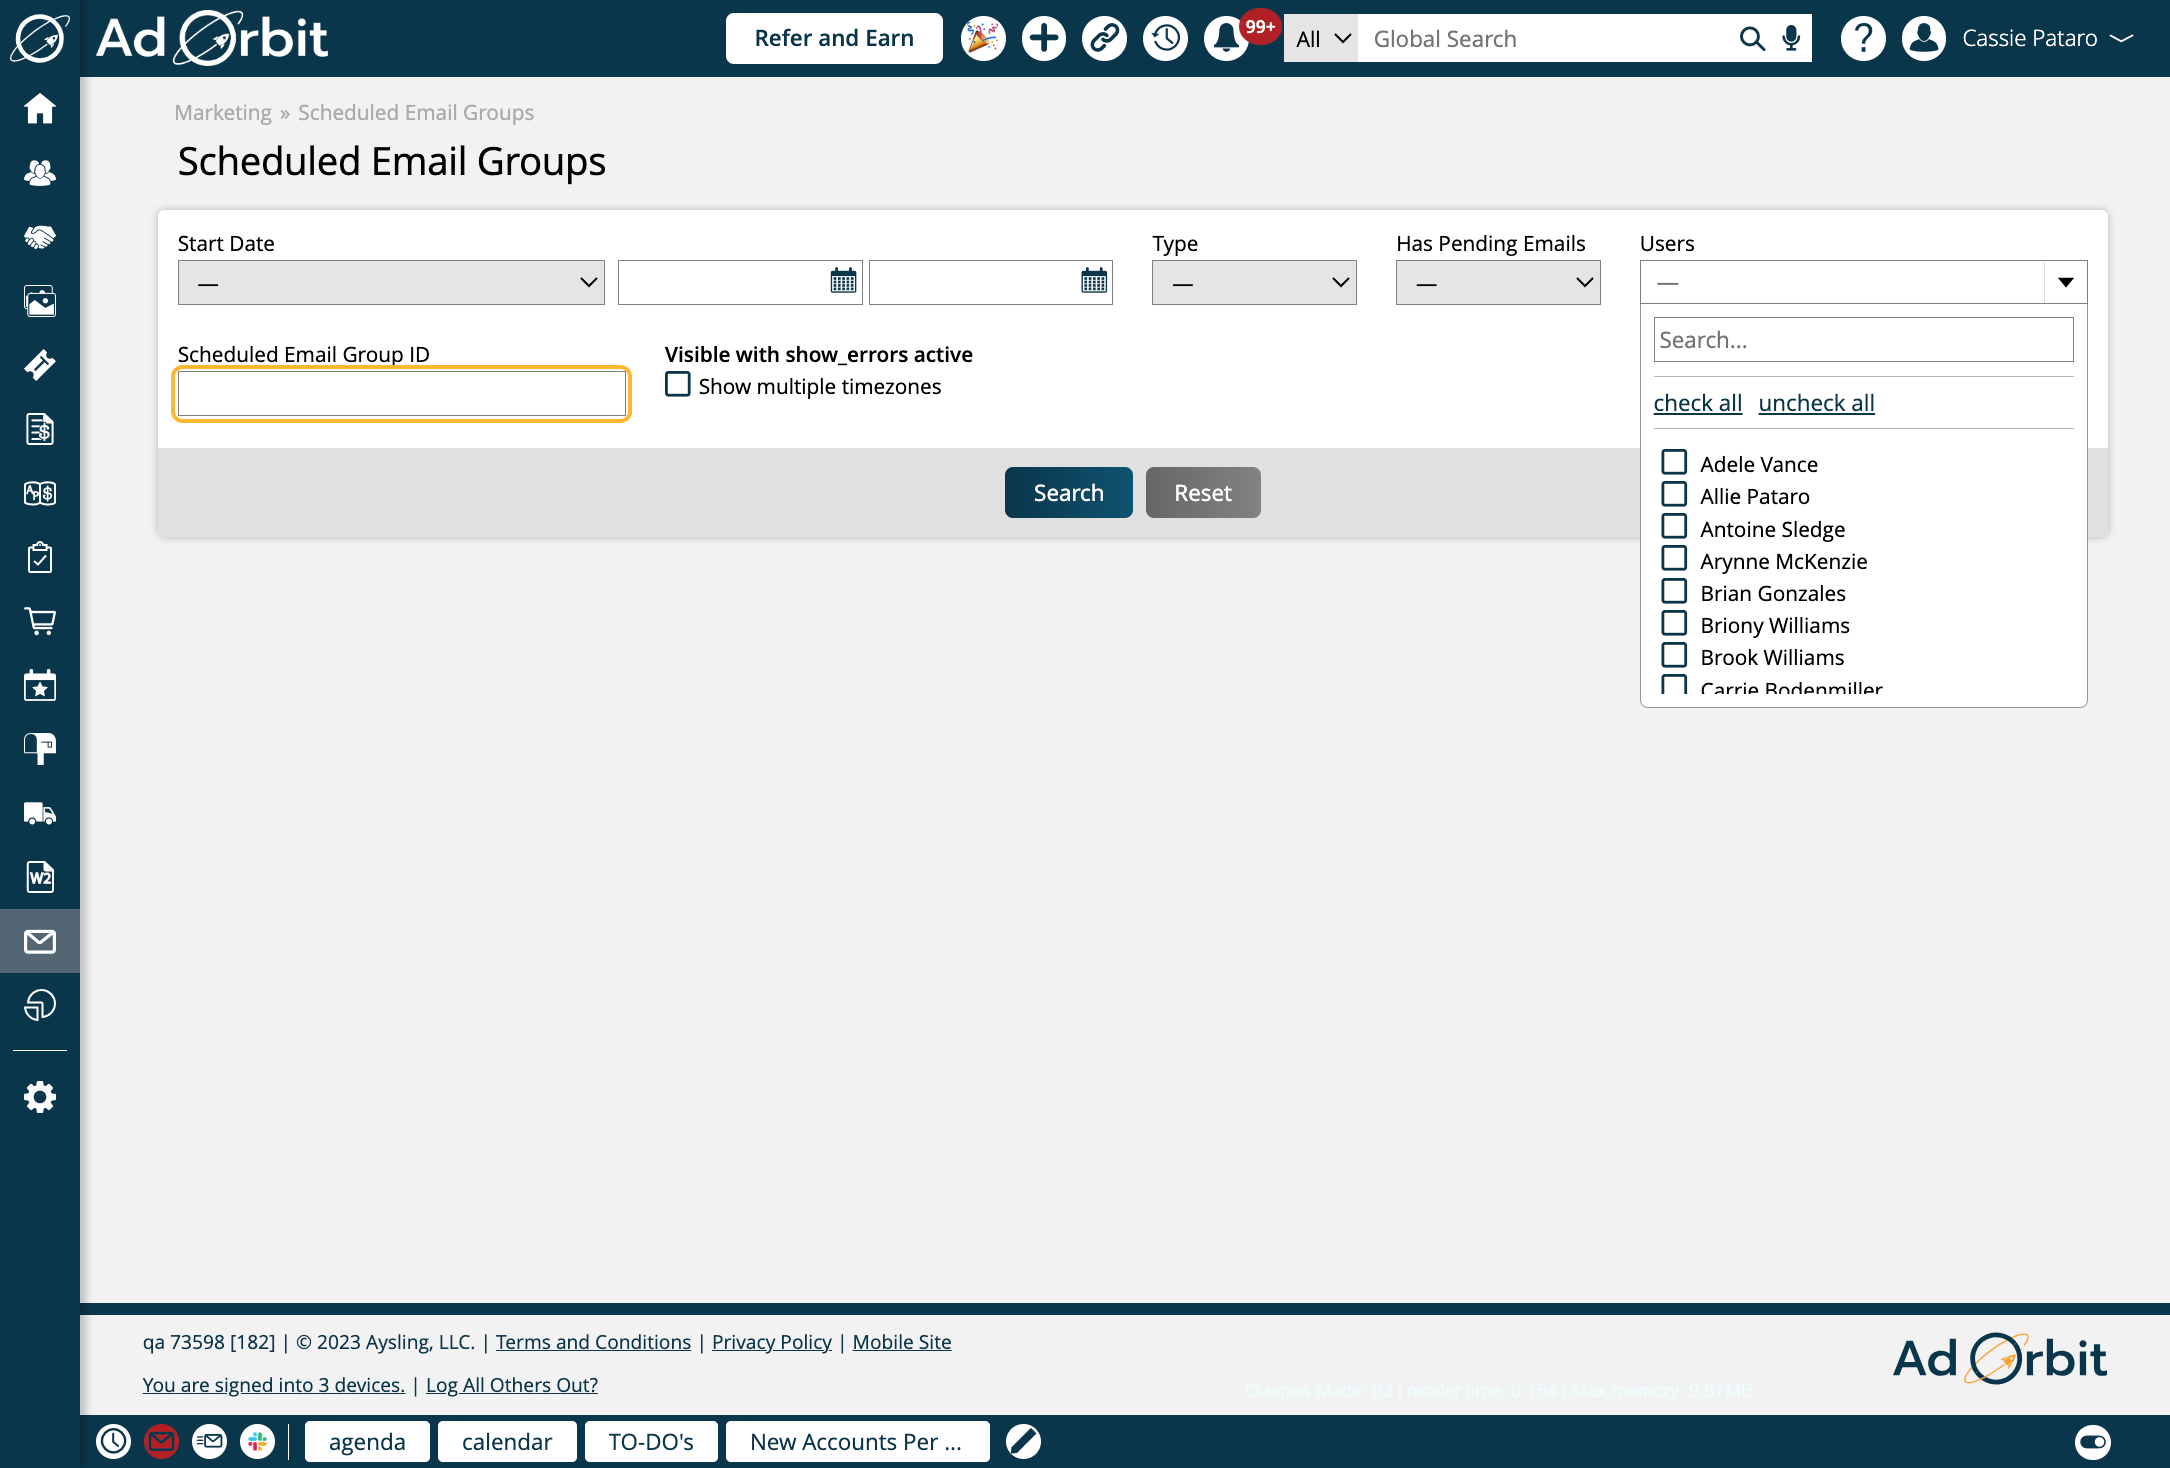Click into the Users Search... field
This screenshot has width=2170, height=1468.
coord(1863,340)
